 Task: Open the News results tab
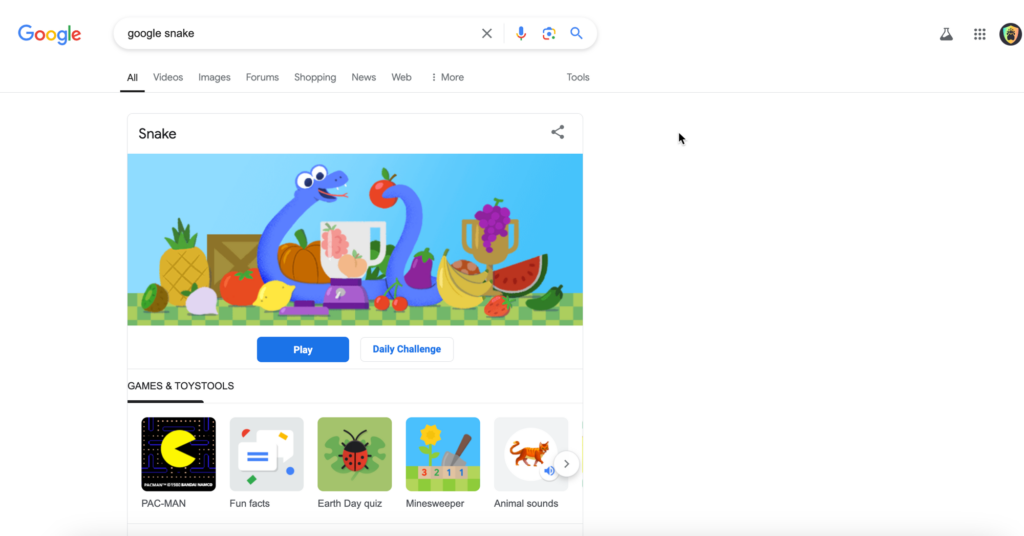(x=364, y=77)
